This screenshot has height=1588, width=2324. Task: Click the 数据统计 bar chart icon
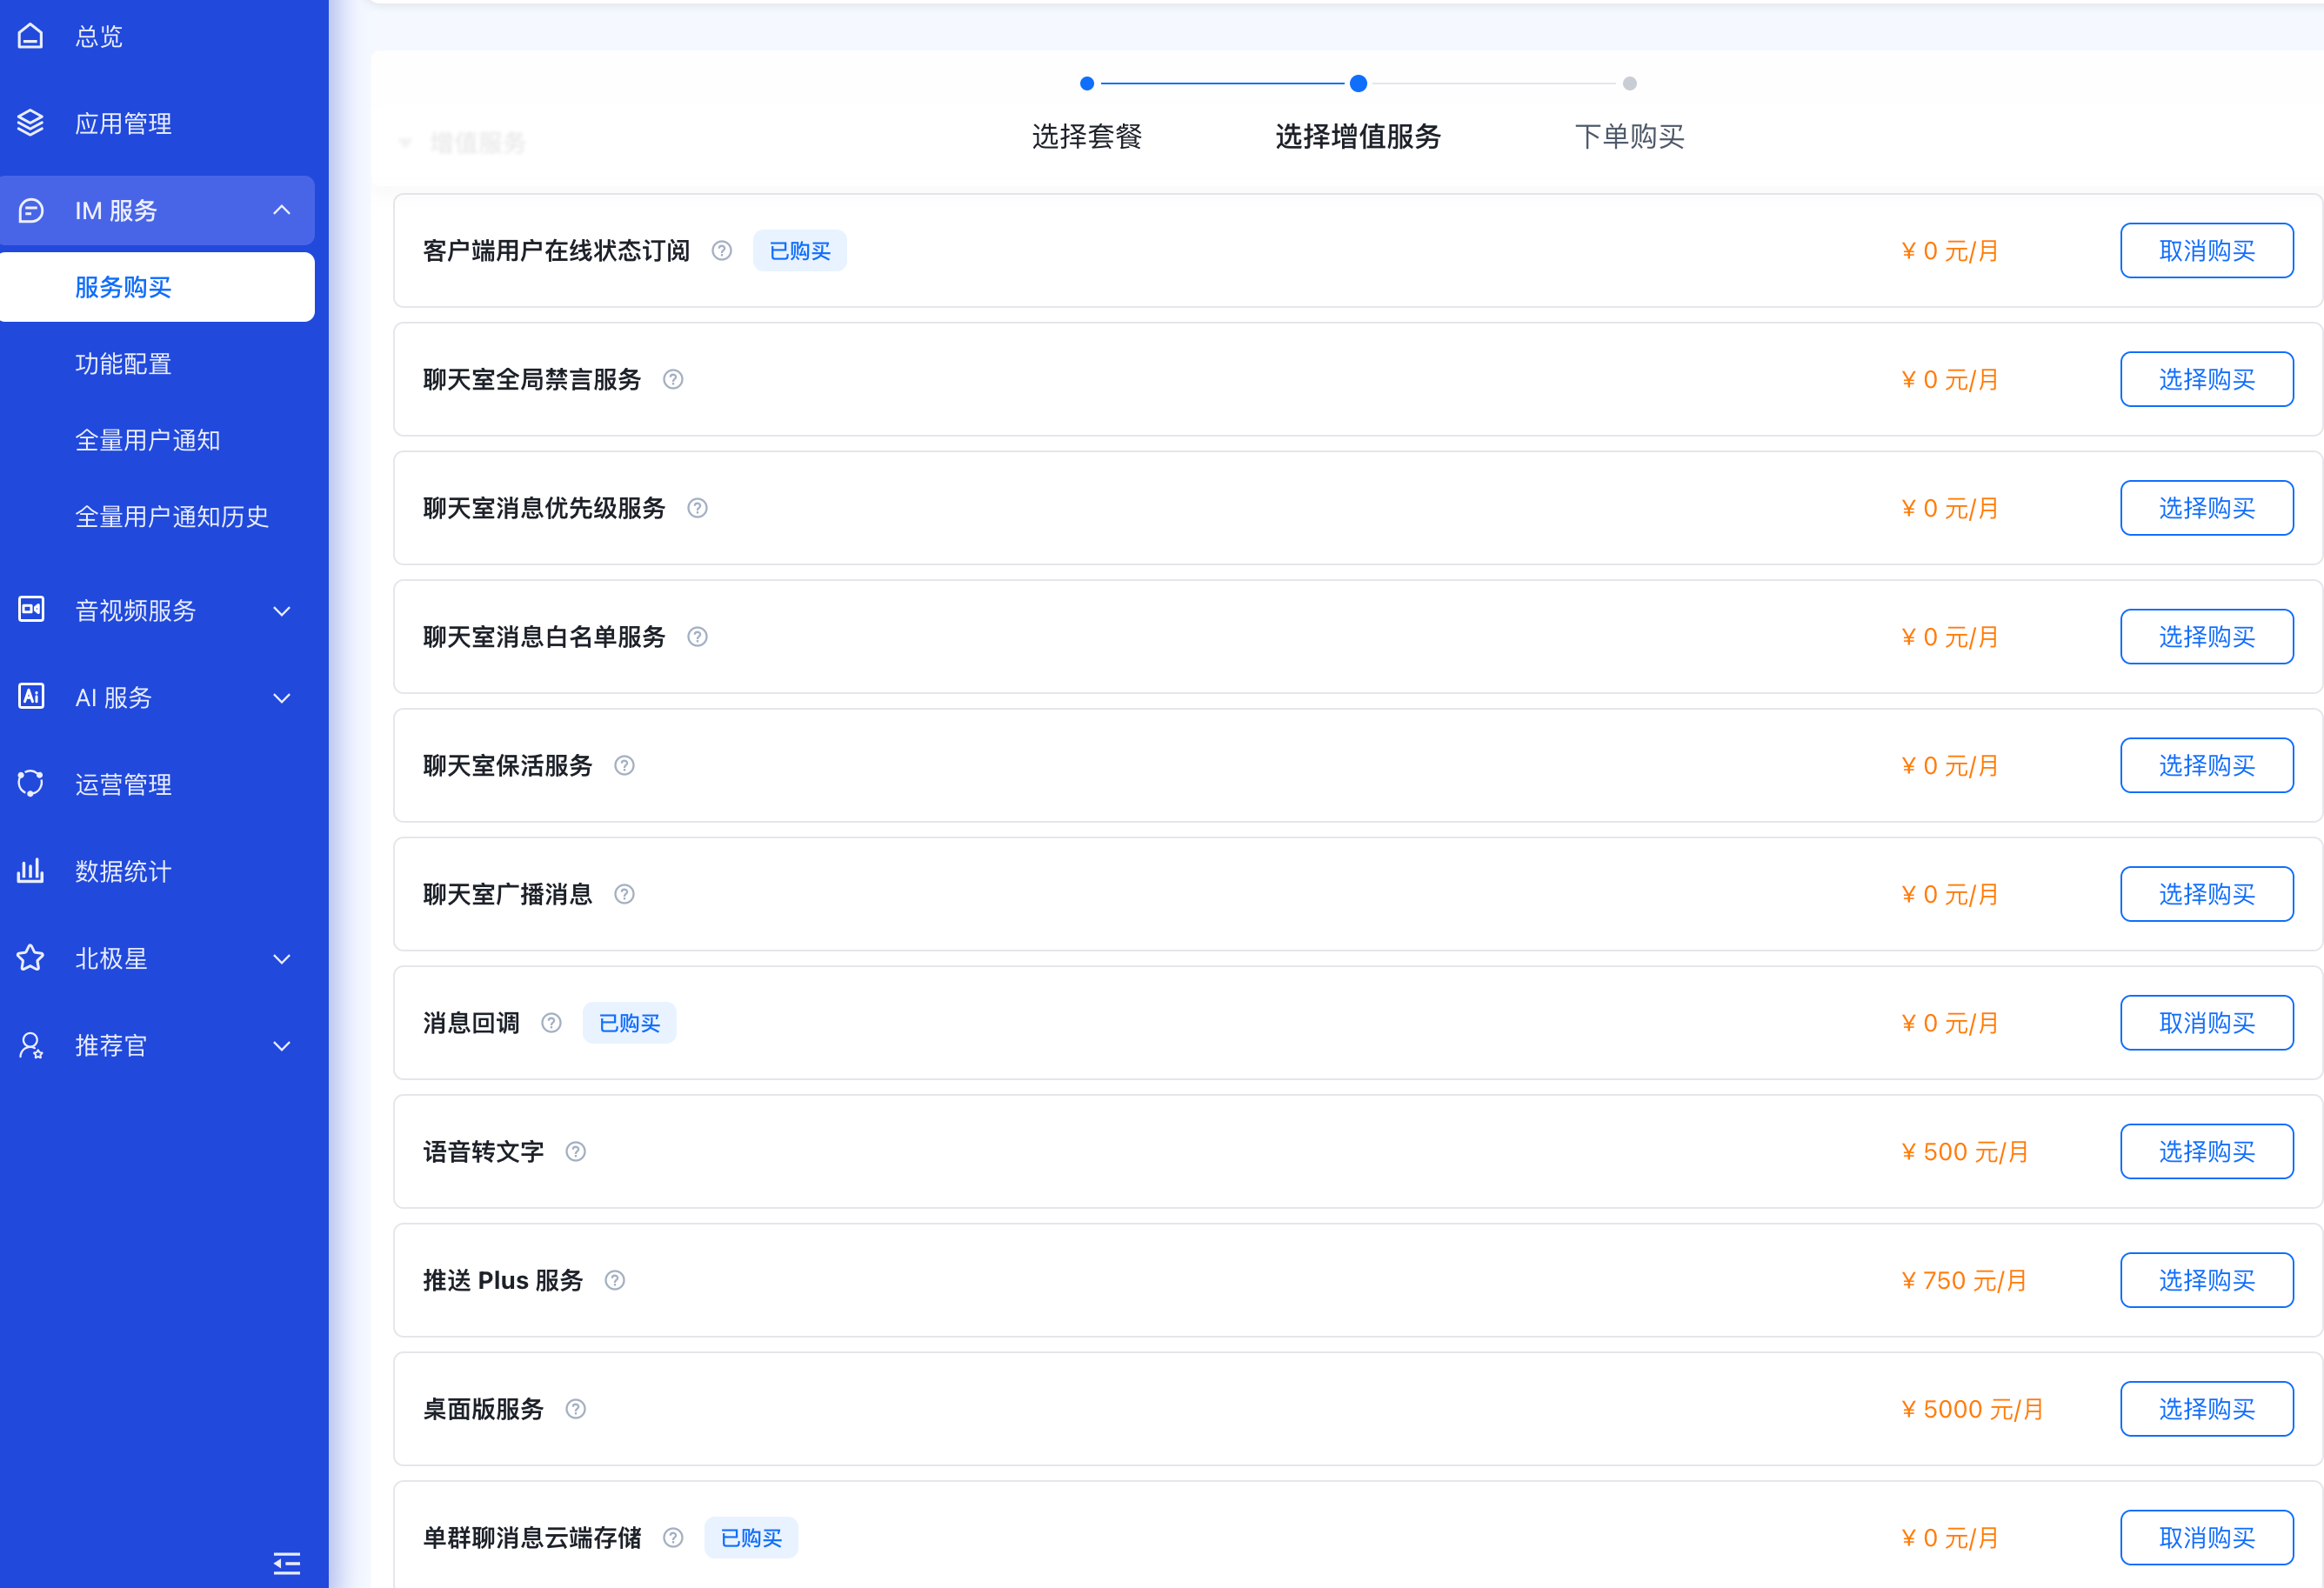[x=31, y=870]
